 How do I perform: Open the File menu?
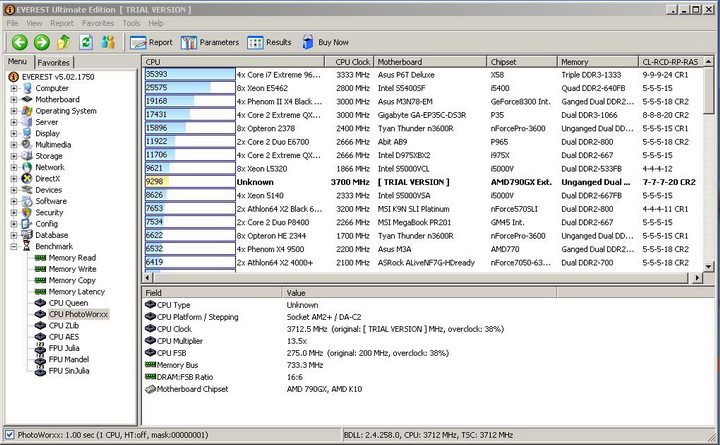12,23
